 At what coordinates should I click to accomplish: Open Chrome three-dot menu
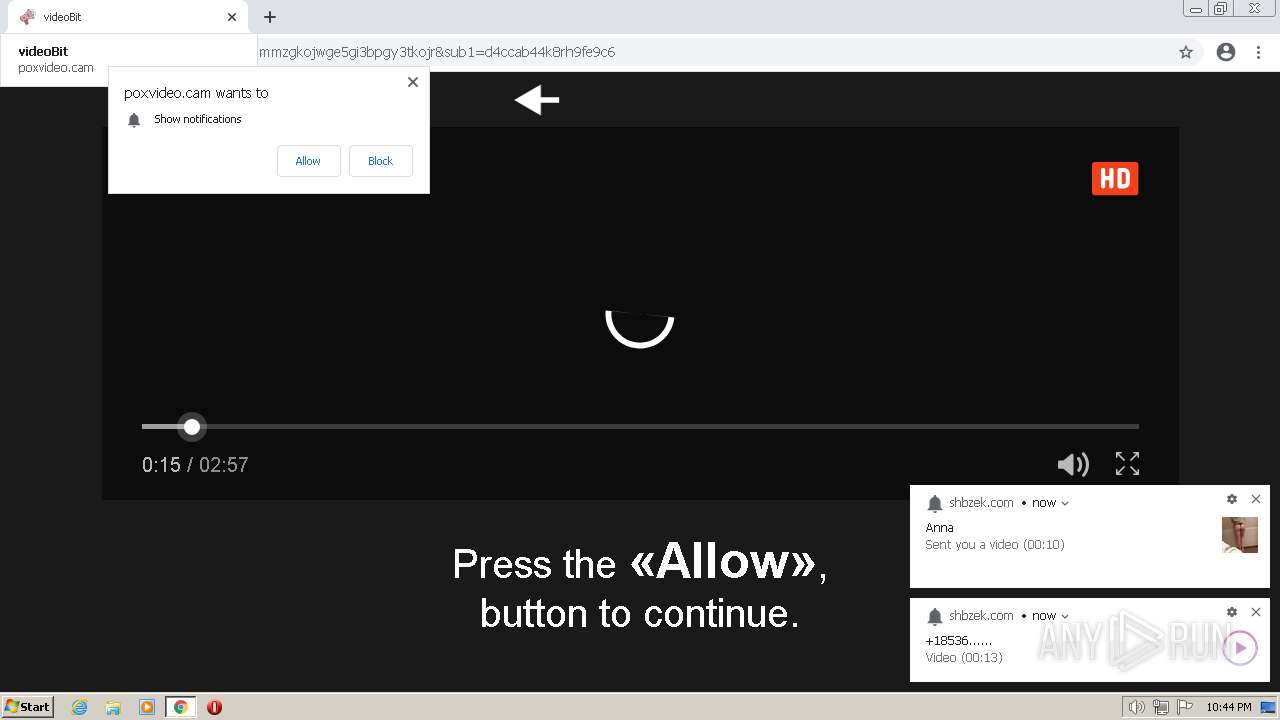coord(1258,52)
